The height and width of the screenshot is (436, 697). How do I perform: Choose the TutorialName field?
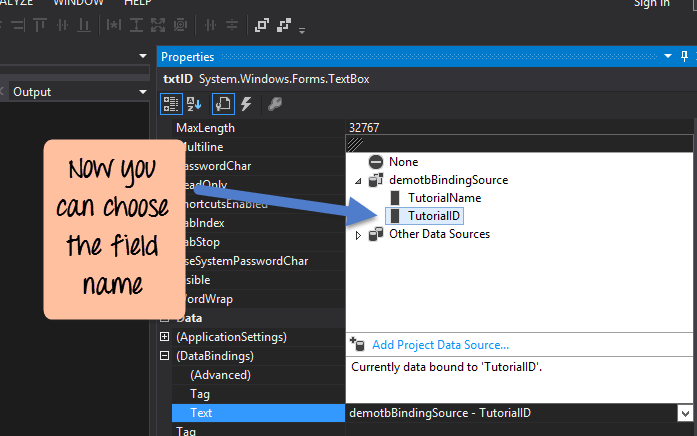[x=443, y=198]
